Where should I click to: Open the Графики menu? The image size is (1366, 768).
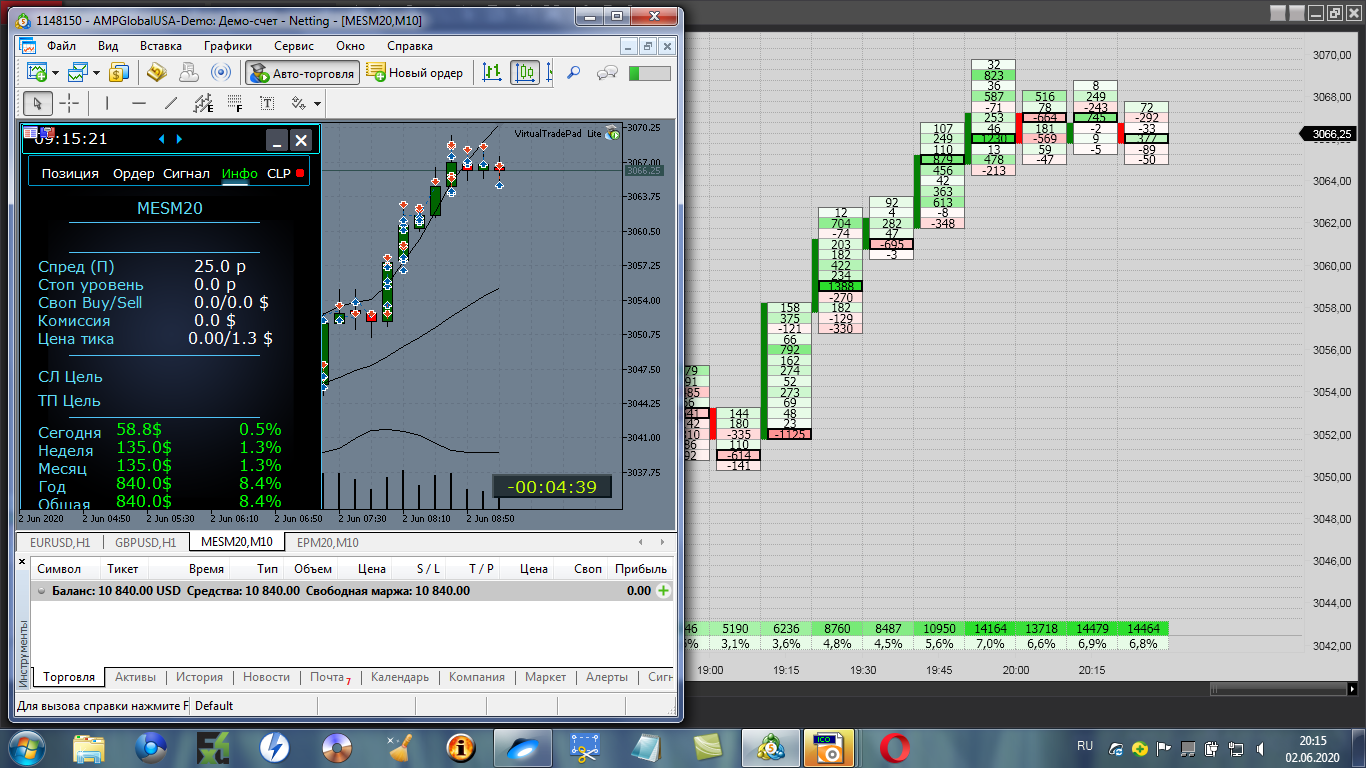tap(228, 46)
